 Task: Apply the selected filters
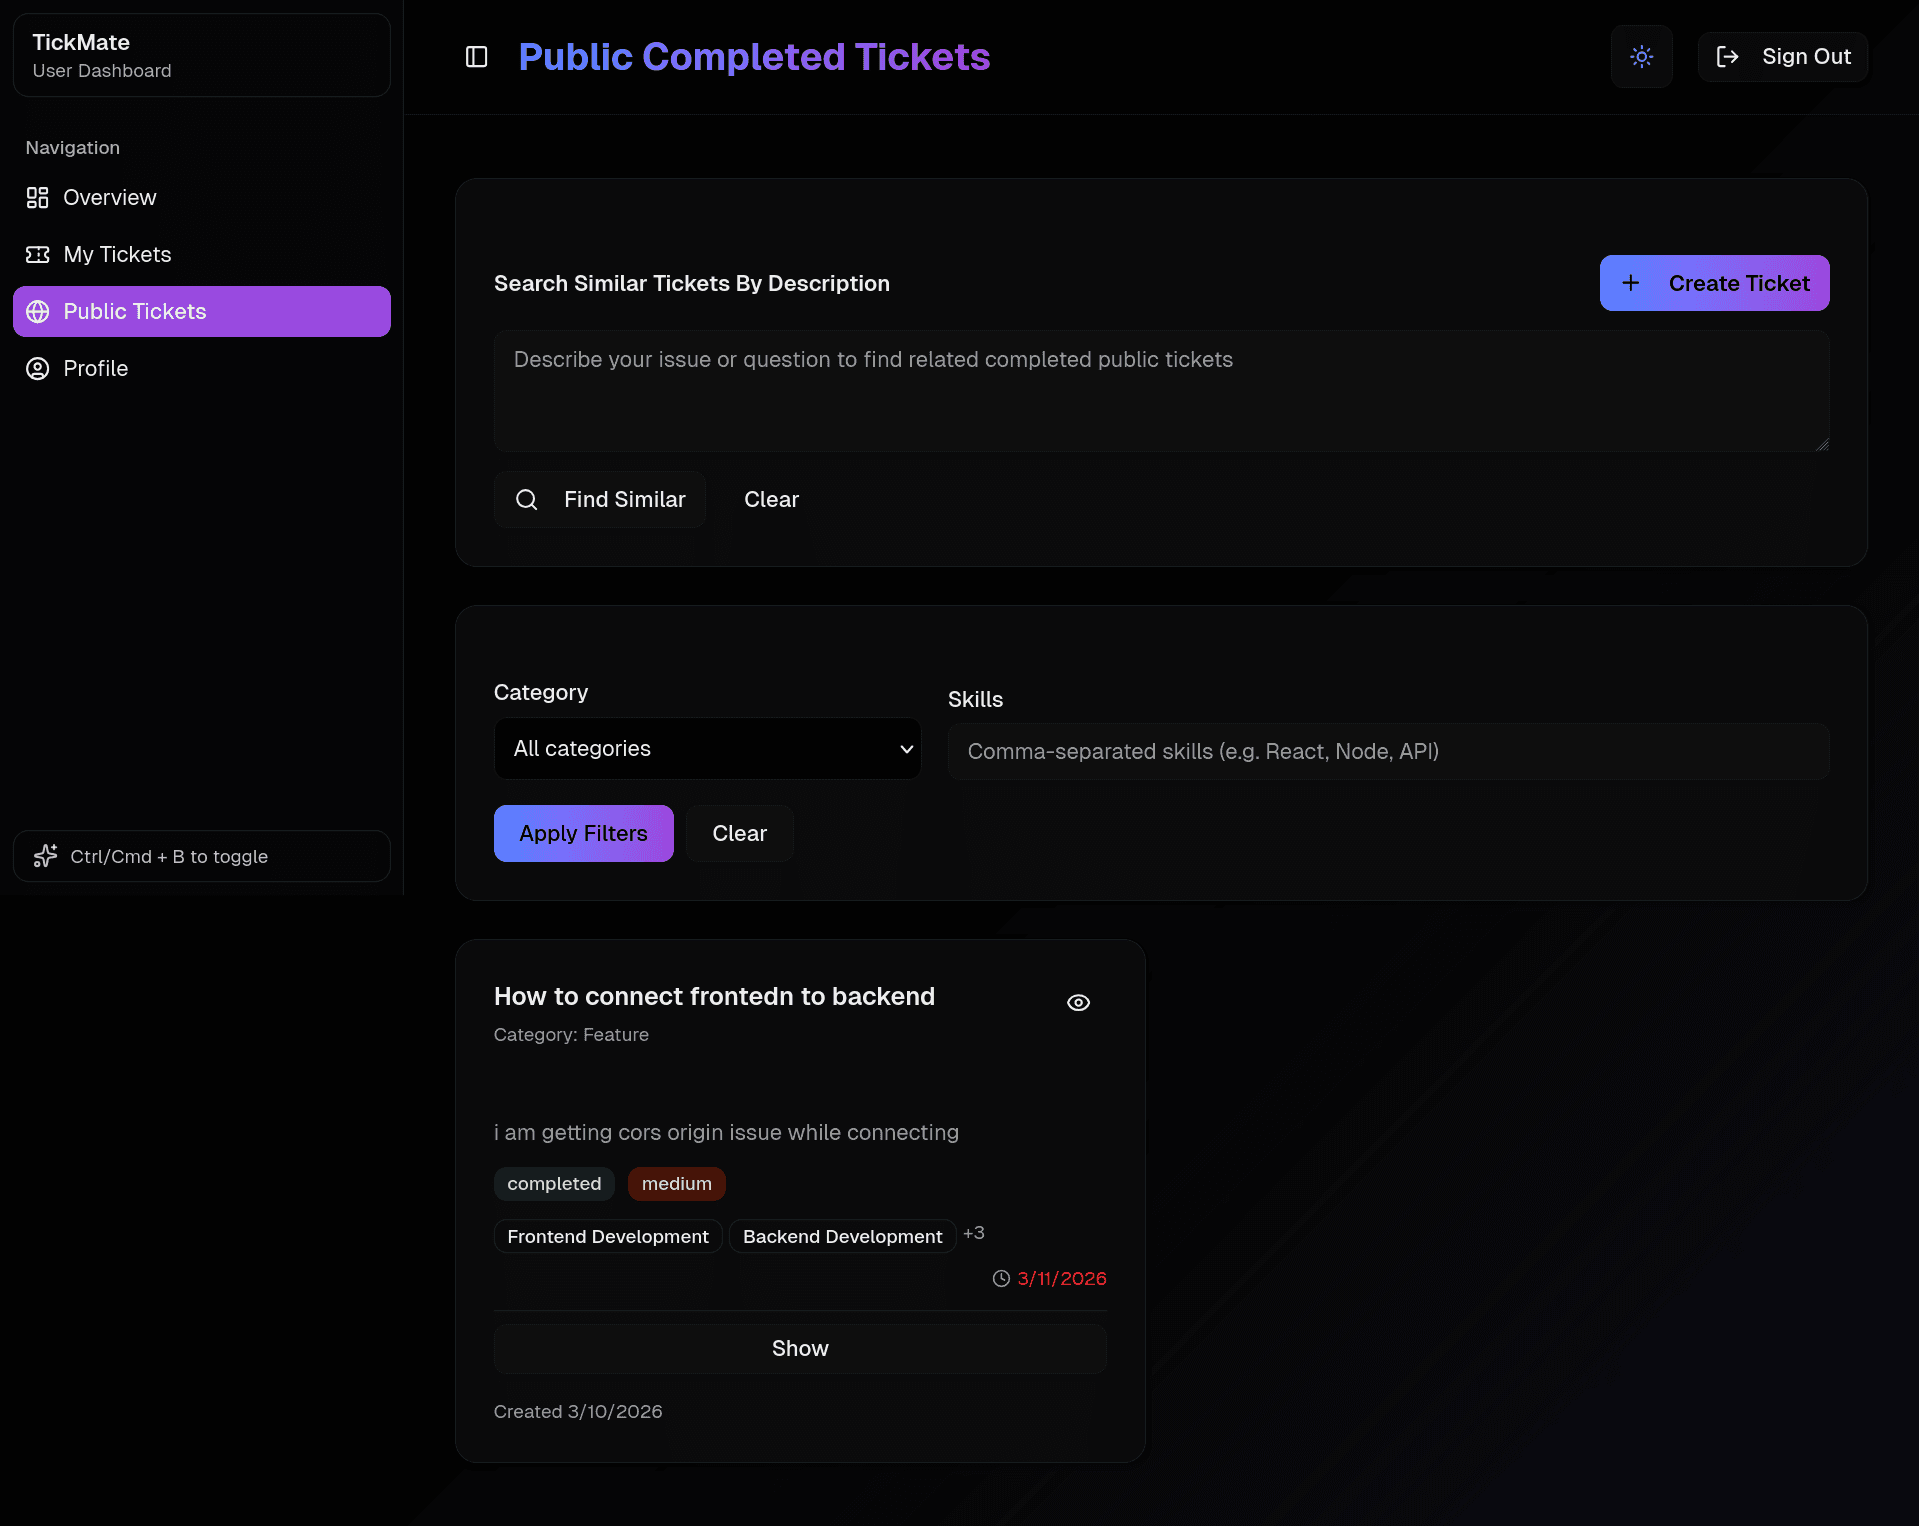pos(584,834)
